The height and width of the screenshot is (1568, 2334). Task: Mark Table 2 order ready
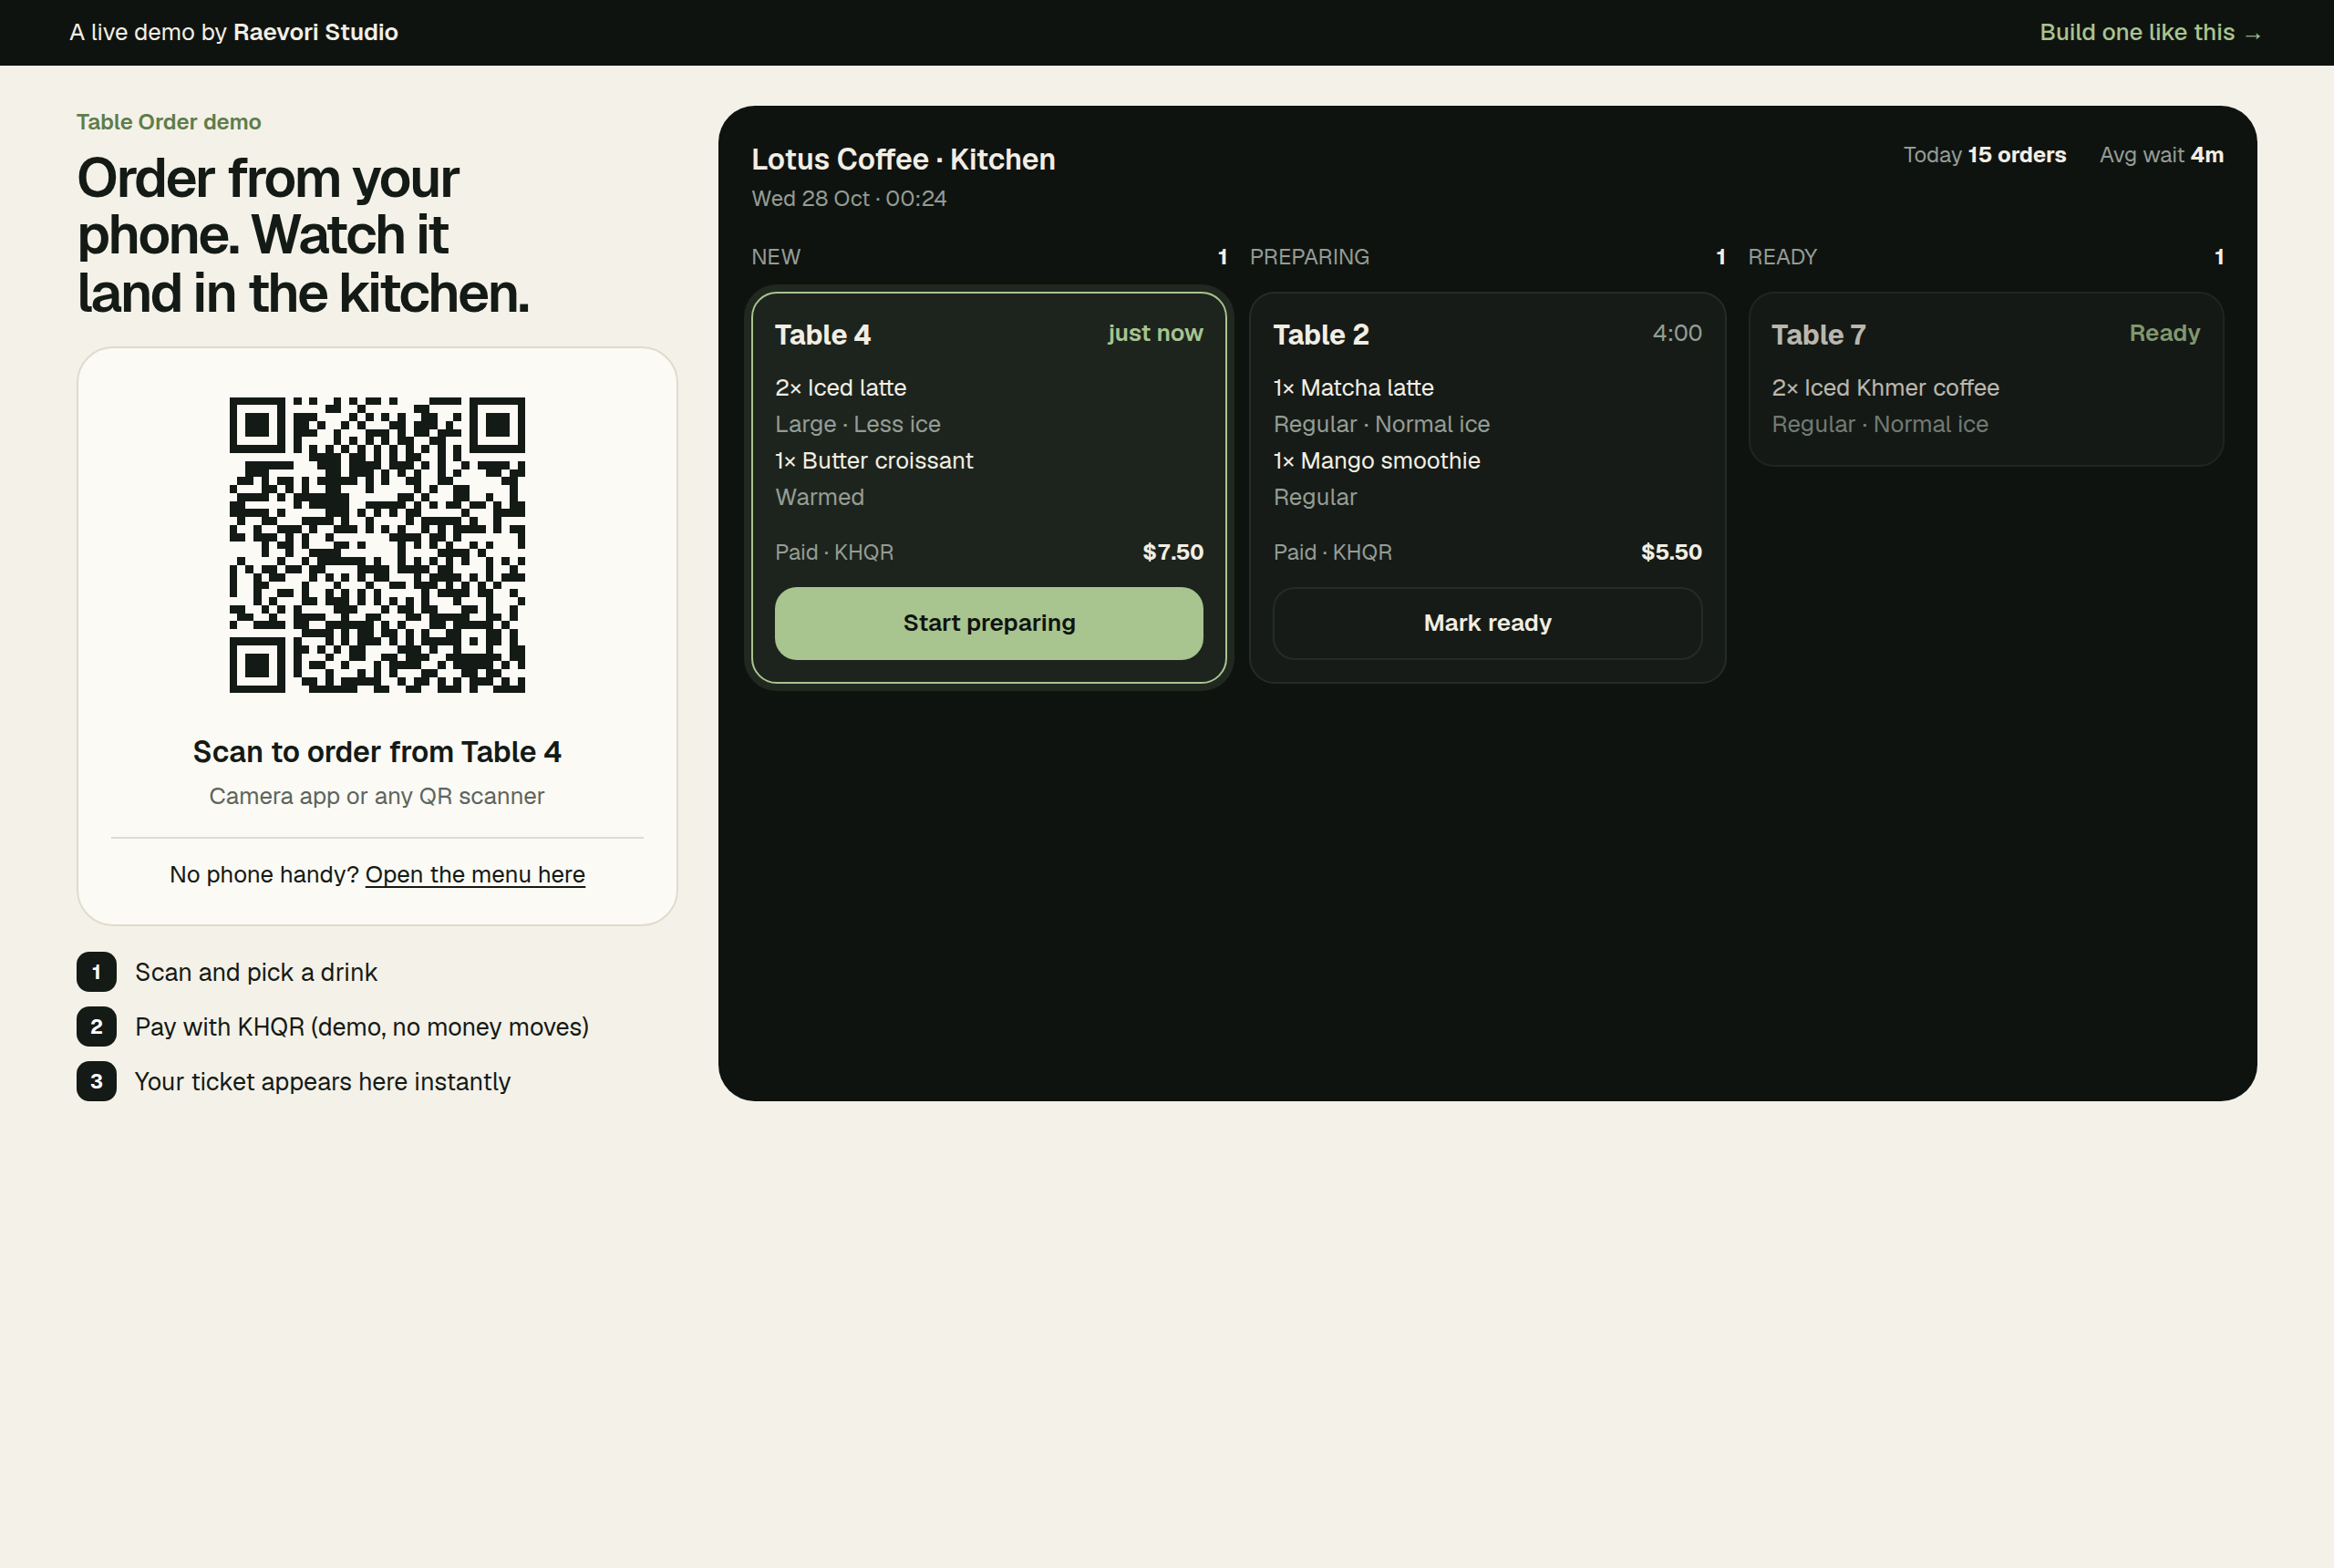click(x=1487, y=623)
